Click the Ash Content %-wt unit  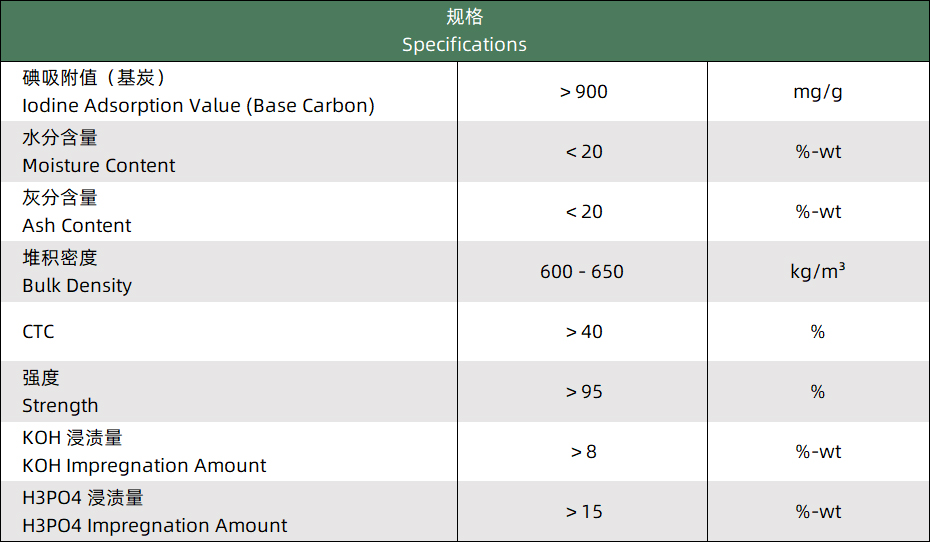[817, 212]
